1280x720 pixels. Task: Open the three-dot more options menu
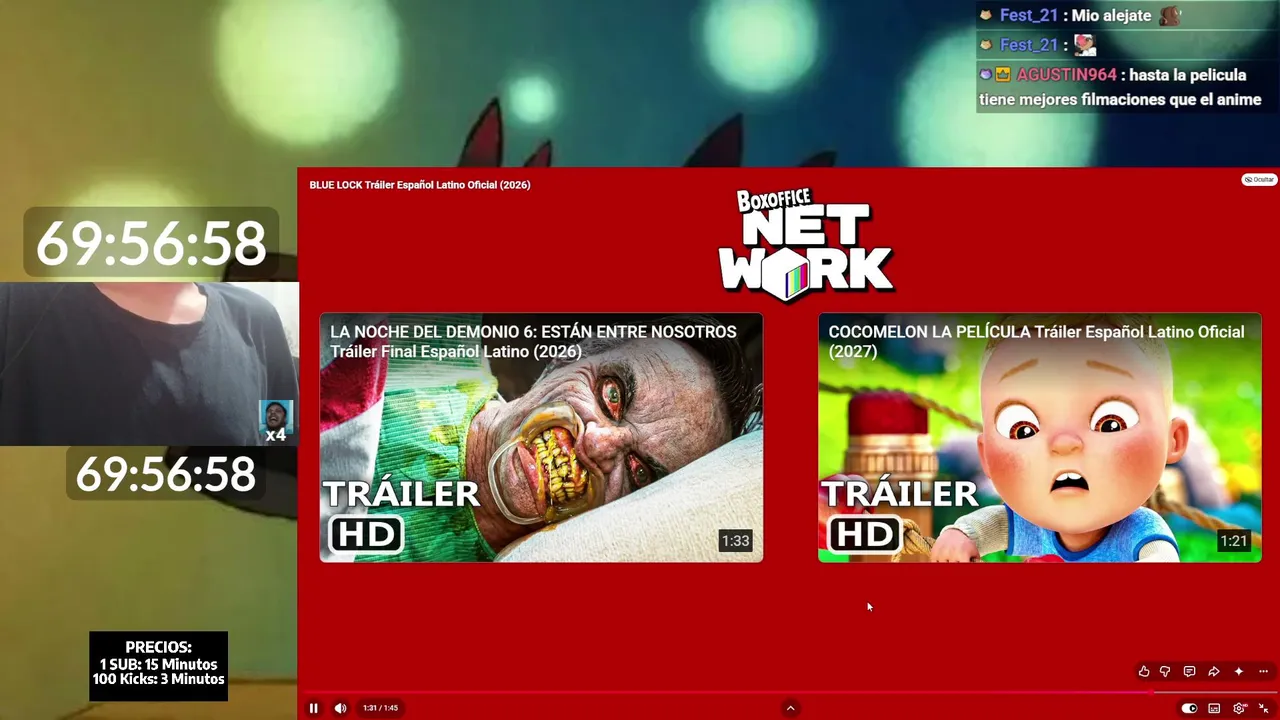[x=1263, y=671]
